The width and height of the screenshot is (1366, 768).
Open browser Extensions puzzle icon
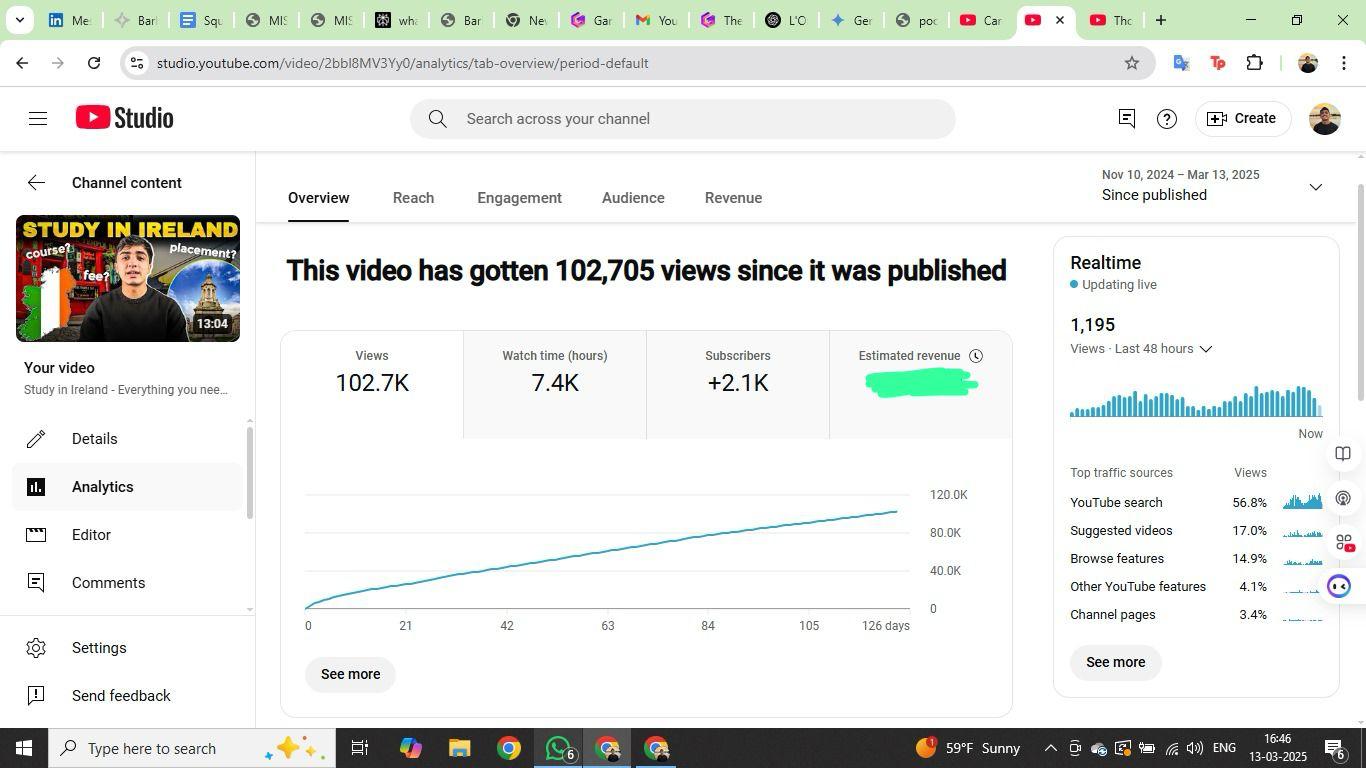pyautogui.click(x=1254, y=63)
